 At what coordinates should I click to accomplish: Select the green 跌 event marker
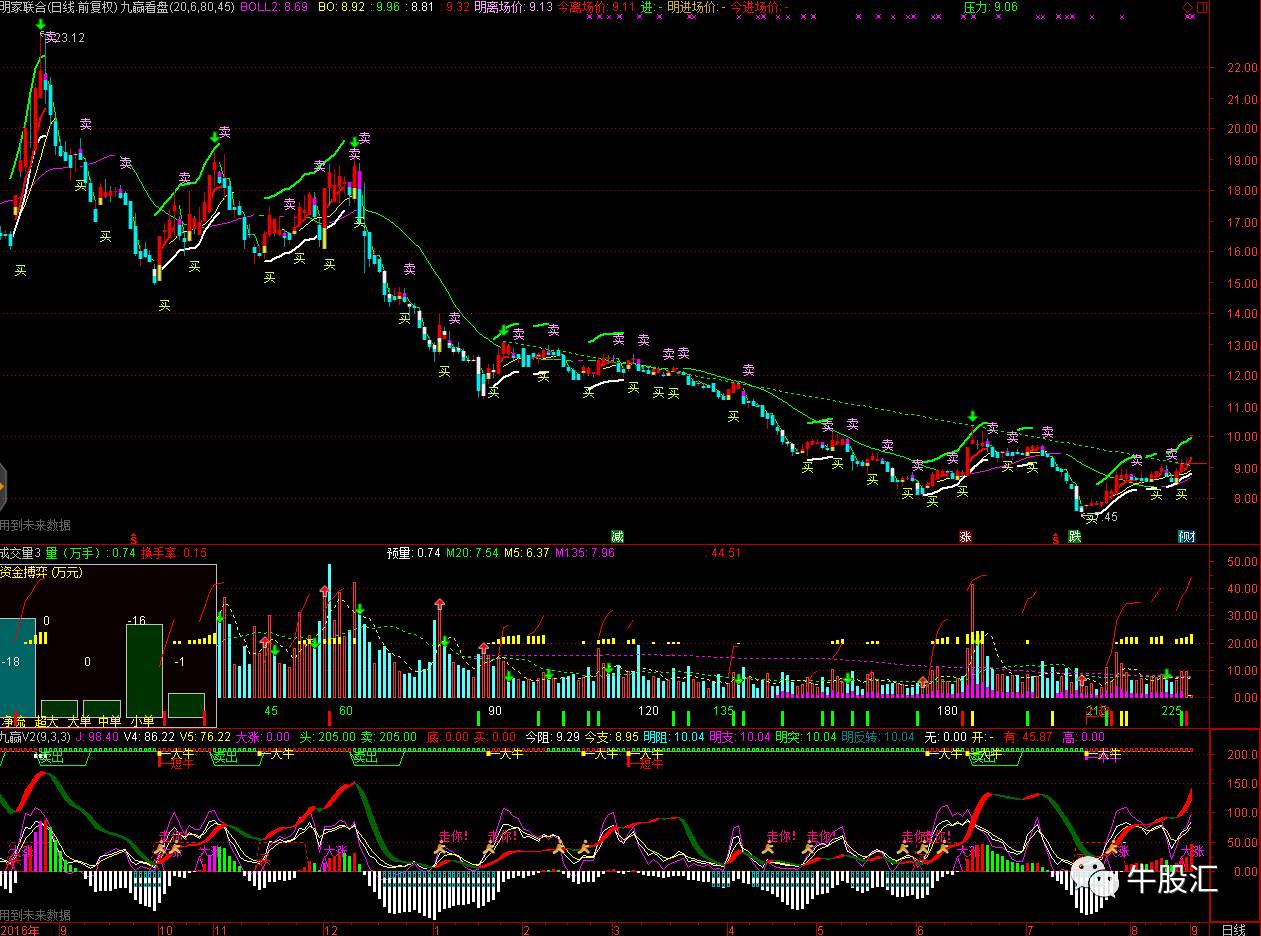[1074, 537]
